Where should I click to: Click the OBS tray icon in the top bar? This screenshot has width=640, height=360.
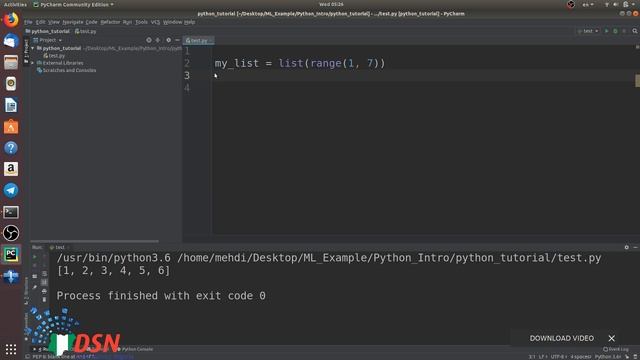(571, 4)
